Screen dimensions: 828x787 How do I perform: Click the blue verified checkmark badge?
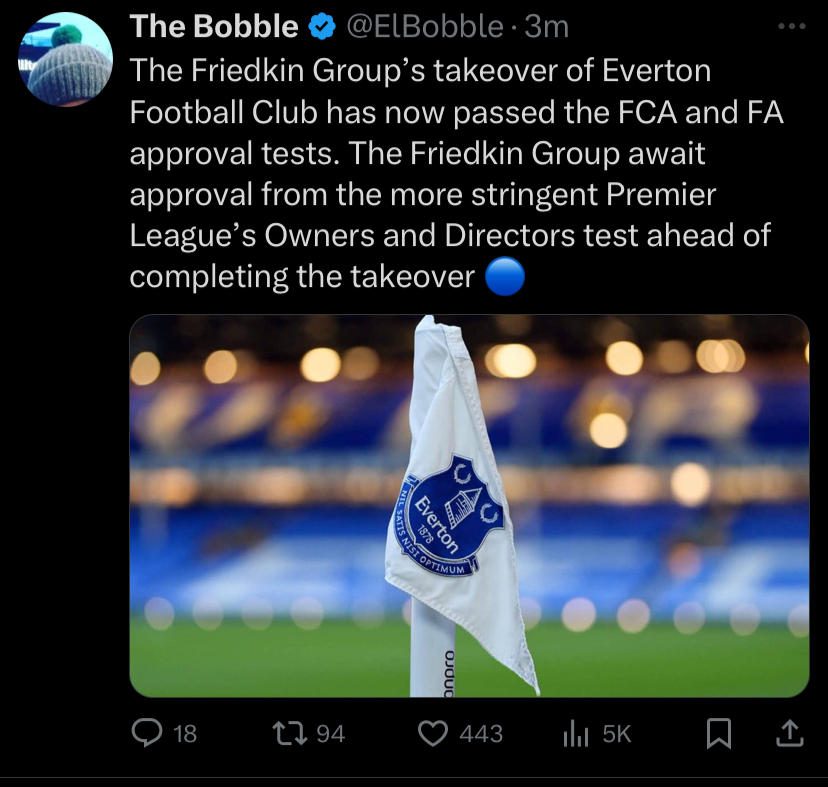(x=321, y=28)
